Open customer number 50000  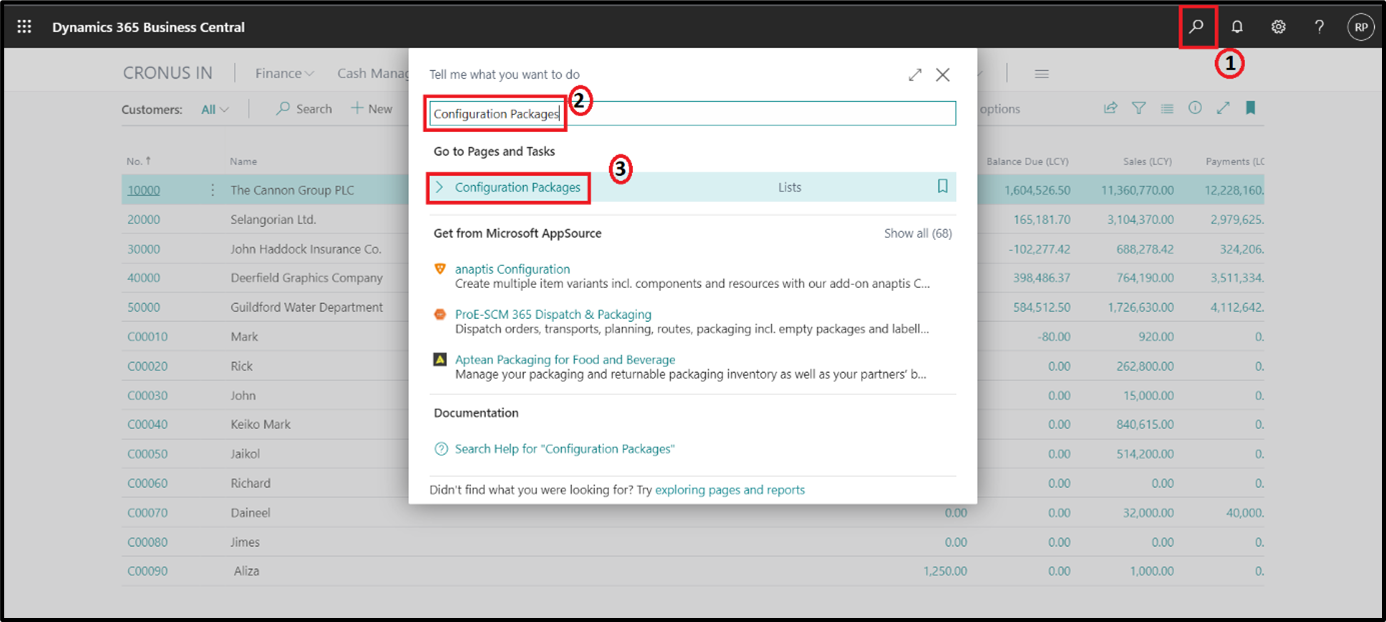[143, 307]
